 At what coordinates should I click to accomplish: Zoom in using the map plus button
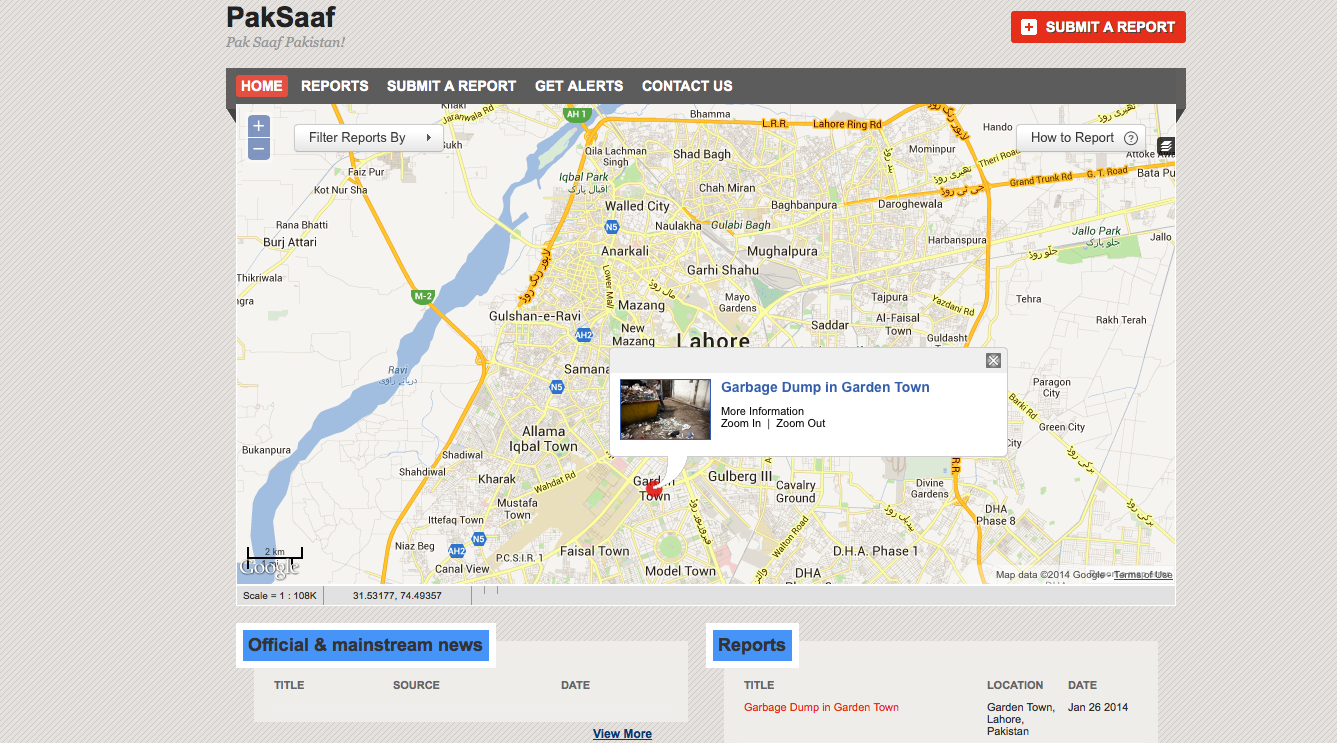coord(259,126)
